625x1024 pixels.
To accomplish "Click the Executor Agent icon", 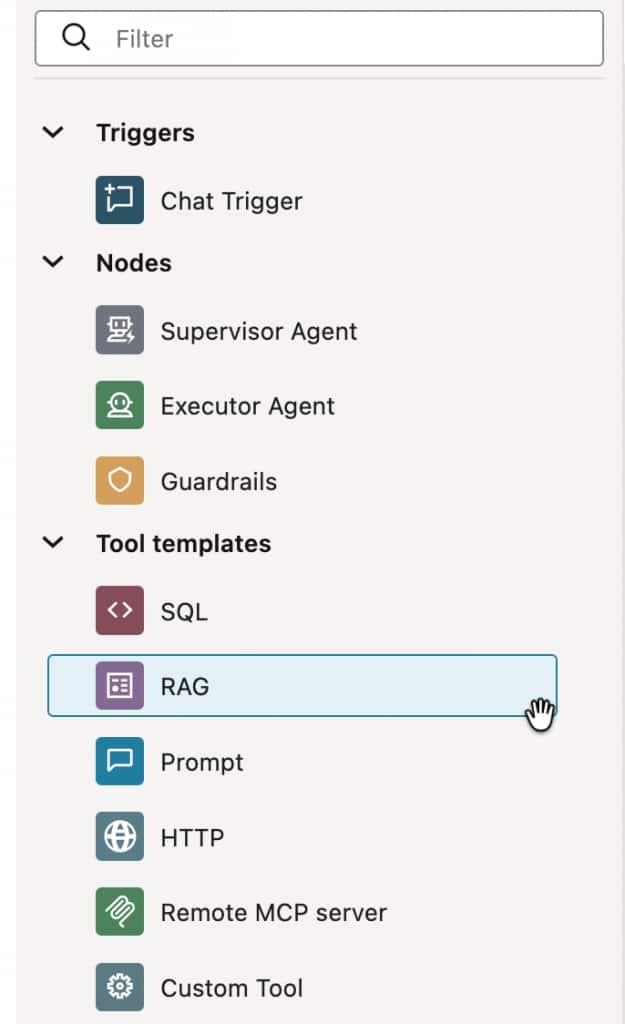I will [120, 405].
